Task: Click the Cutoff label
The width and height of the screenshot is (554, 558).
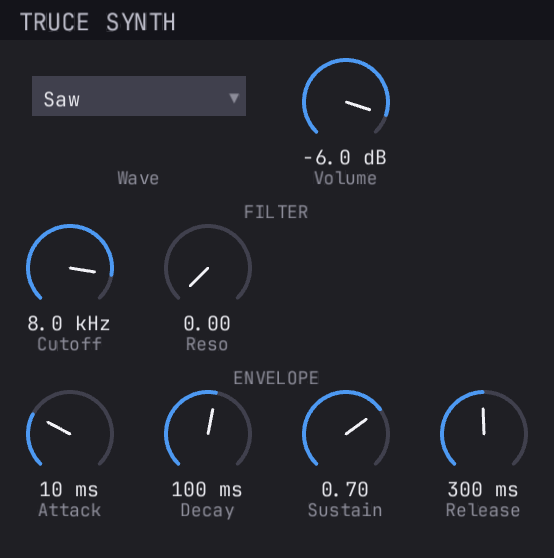Action: click(70, 344)
